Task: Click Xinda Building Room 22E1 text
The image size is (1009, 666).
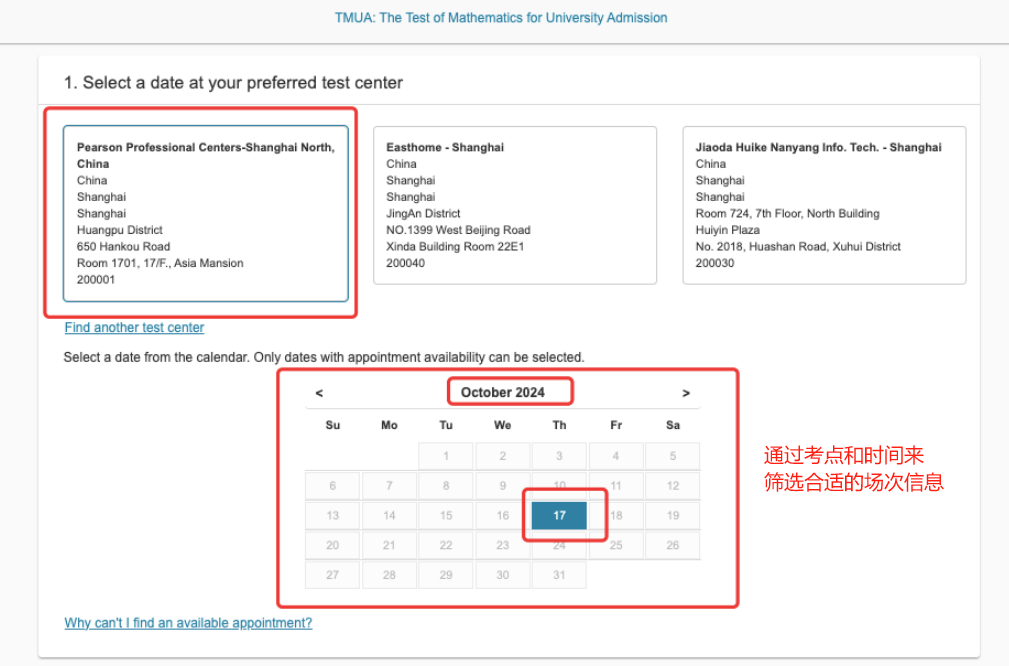Action: click(455, 246)
